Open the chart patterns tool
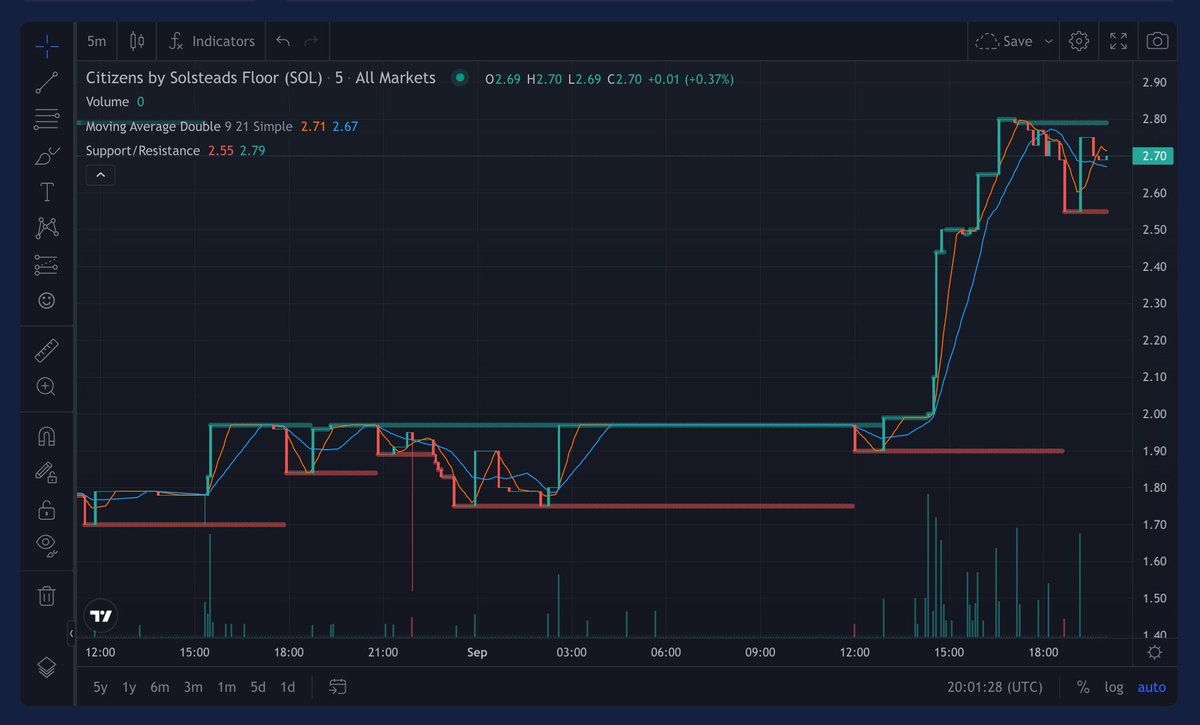This screenshot has height=725, width=1200. coord(46,228)
